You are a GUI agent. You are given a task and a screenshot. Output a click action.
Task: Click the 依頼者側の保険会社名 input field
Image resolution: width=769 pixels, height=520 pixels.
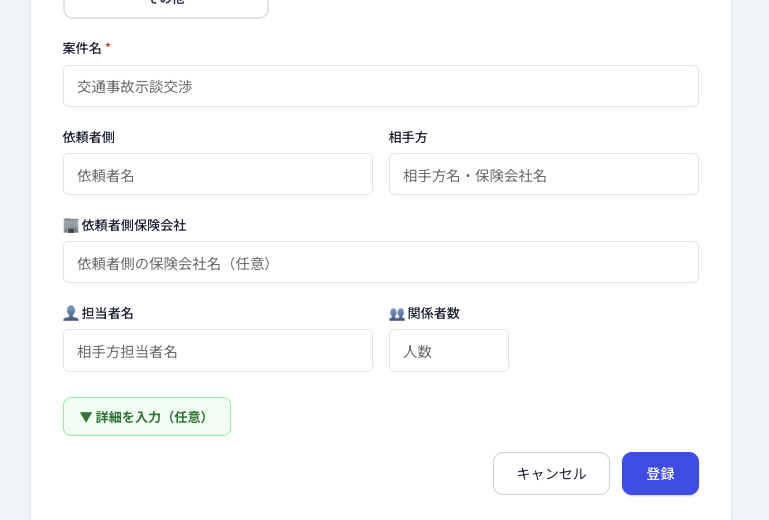(380, 262)
